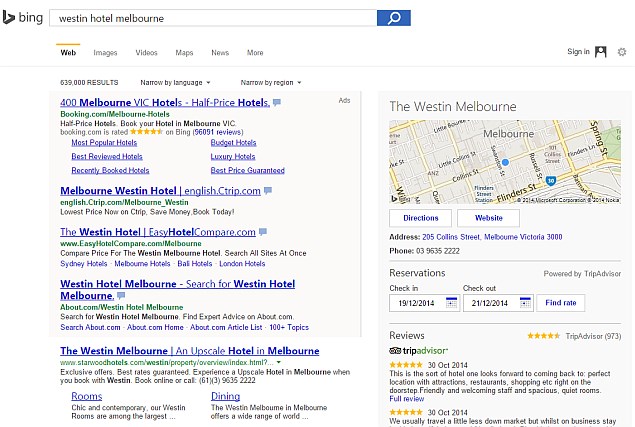Open Melbourne Hotels sublink under EasyHotelCompare
This screenshot has height=427, width=635.
click(142, 264)
